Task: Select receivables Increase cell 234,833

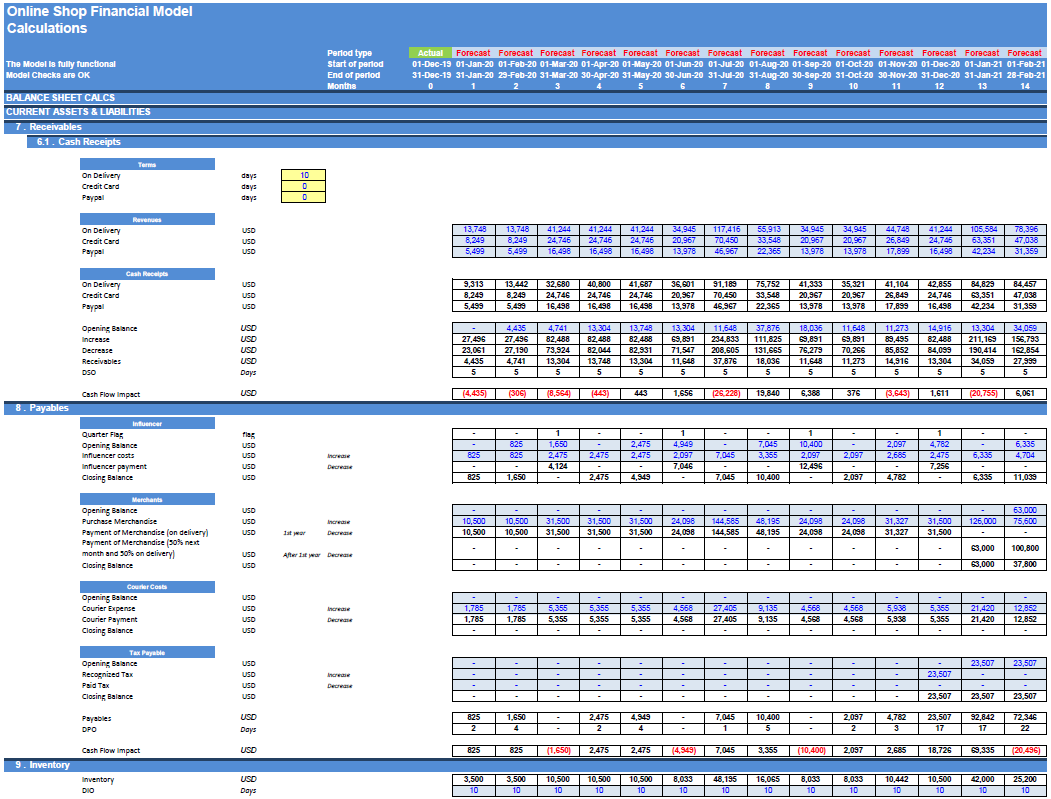Action: click(725, 339)
